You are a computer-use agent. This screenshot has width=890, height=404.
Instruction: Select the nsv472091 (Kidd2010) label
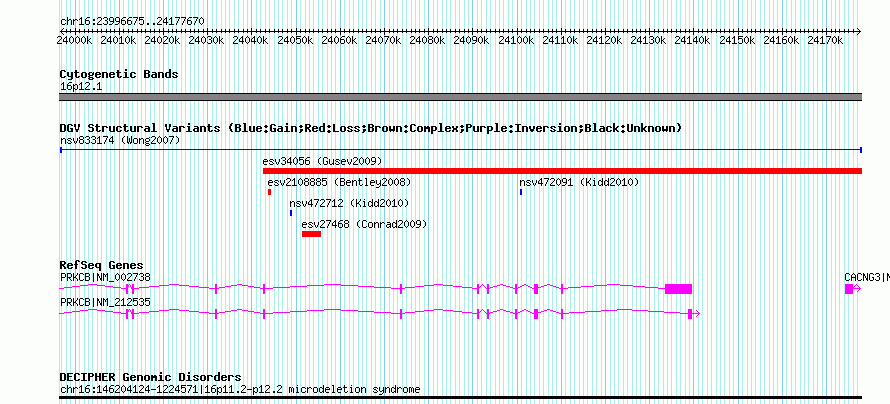click(579, 183)
